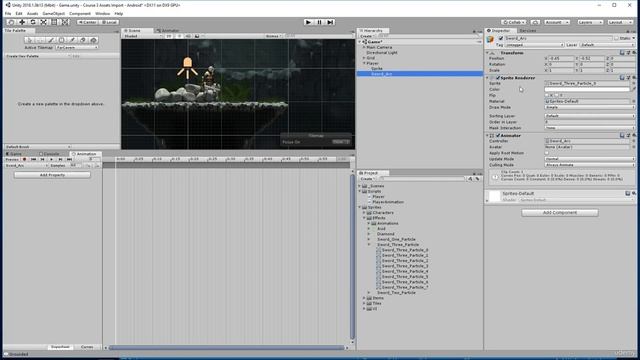The height and width of the screenshot is (360, 640).
Task: Open the Component menu
Action: click(80, 13)
